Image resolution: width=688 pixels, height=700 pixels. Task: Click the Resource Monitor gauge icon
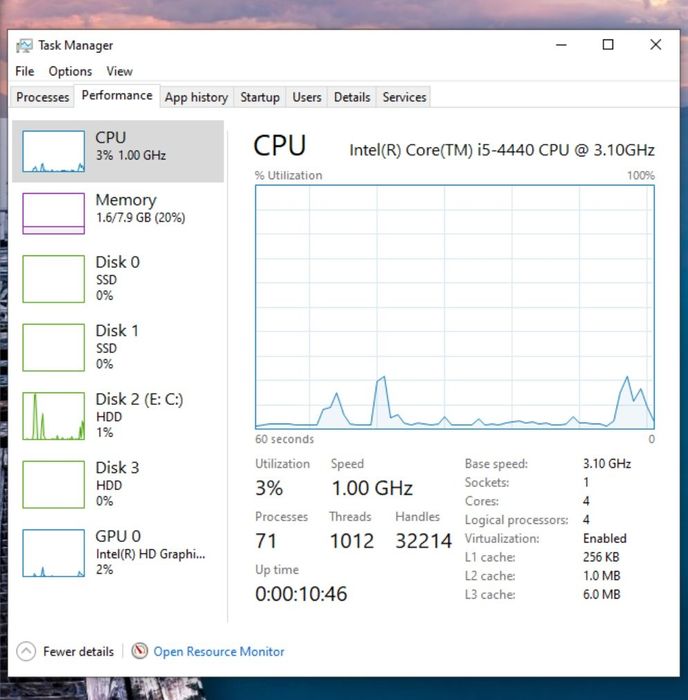click(139, 651)
